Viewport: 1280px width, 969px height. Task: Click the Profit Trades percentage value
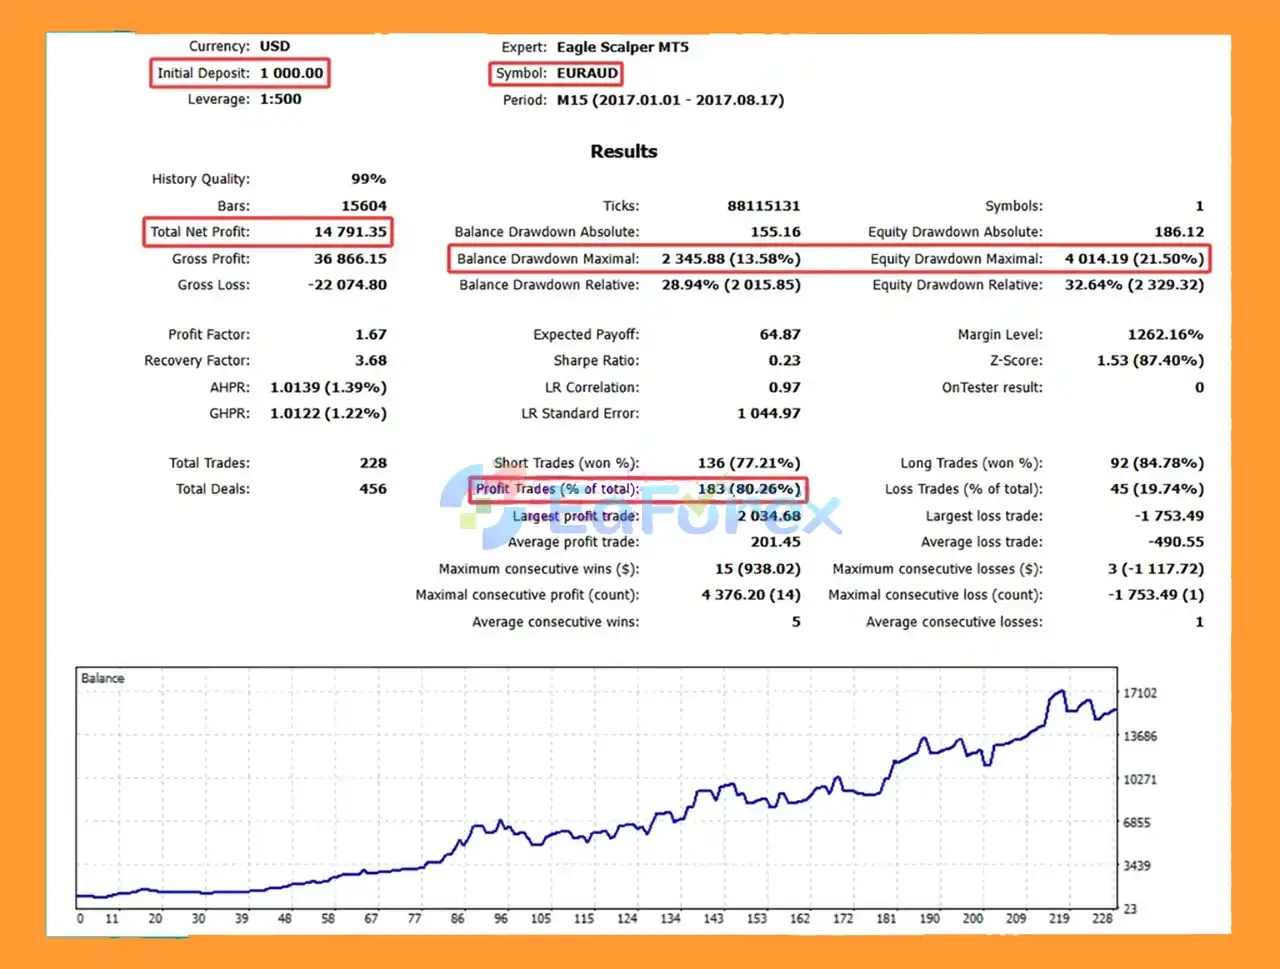click(x=749, y=489)
